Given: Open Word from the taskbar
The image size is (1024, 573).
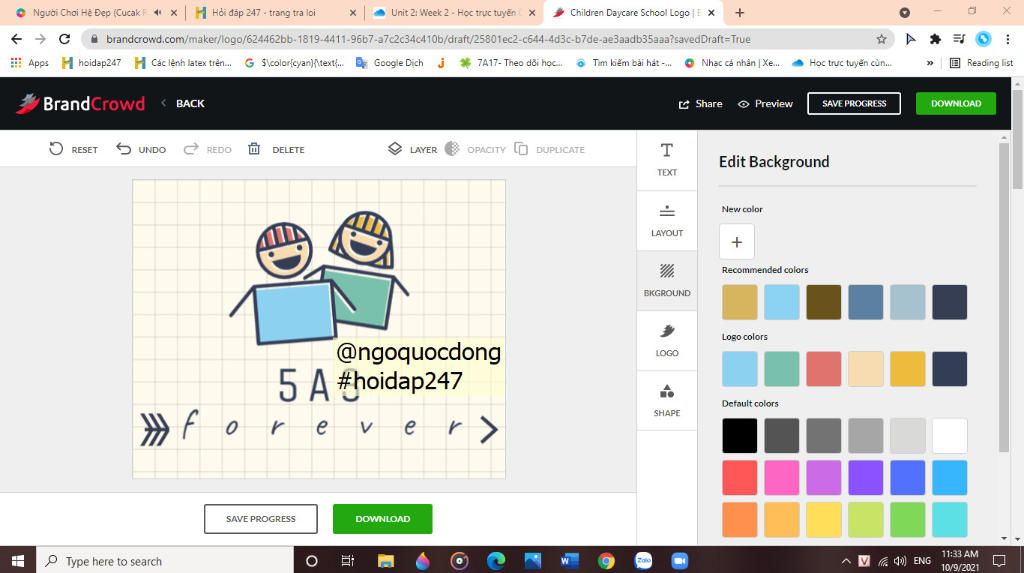Looking at the screenshot, I should pyautogui.click(x=569, y=561).
